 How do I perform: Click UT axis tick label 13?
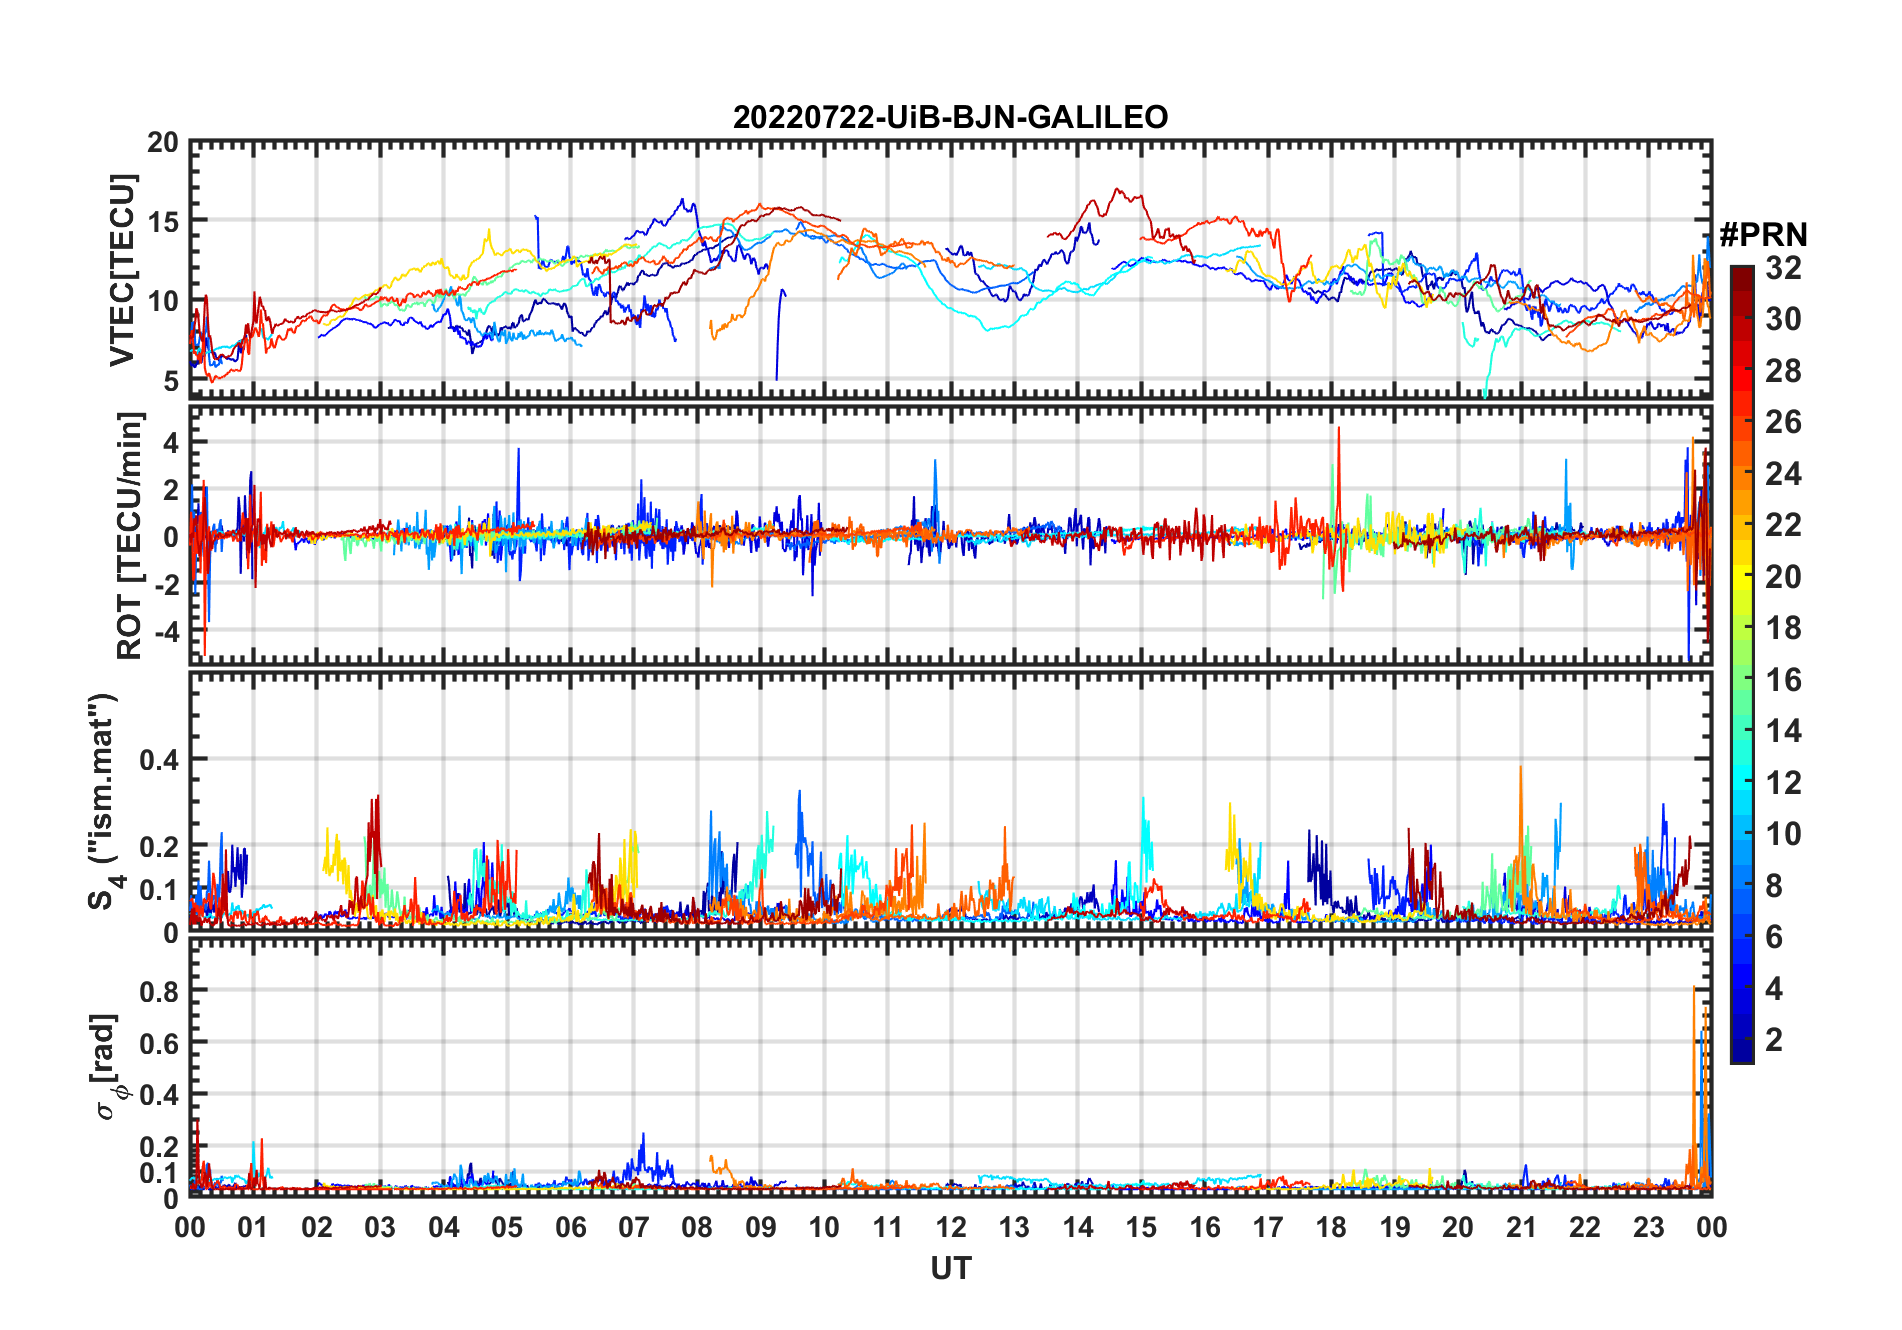click(x=1014, y=1228)
